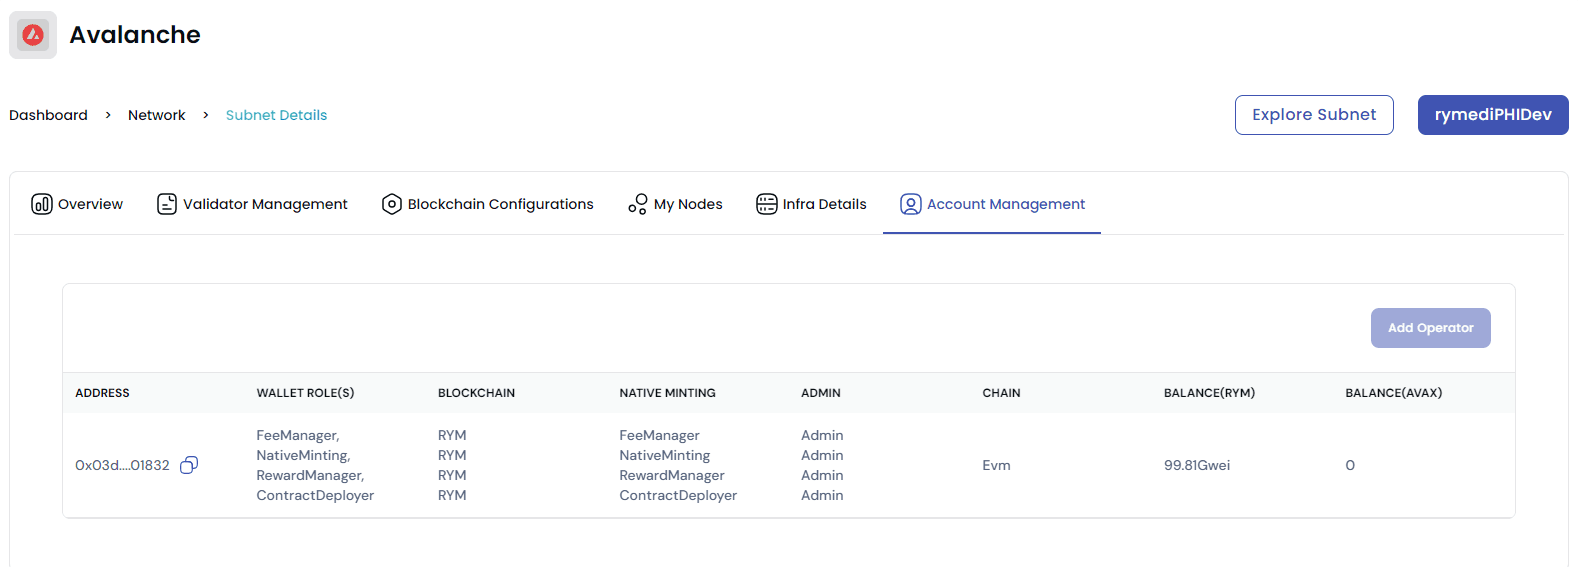Click the BALANCE(AVAX) column header
This screenshot has width=1578, height=567.
(1393, 393)
